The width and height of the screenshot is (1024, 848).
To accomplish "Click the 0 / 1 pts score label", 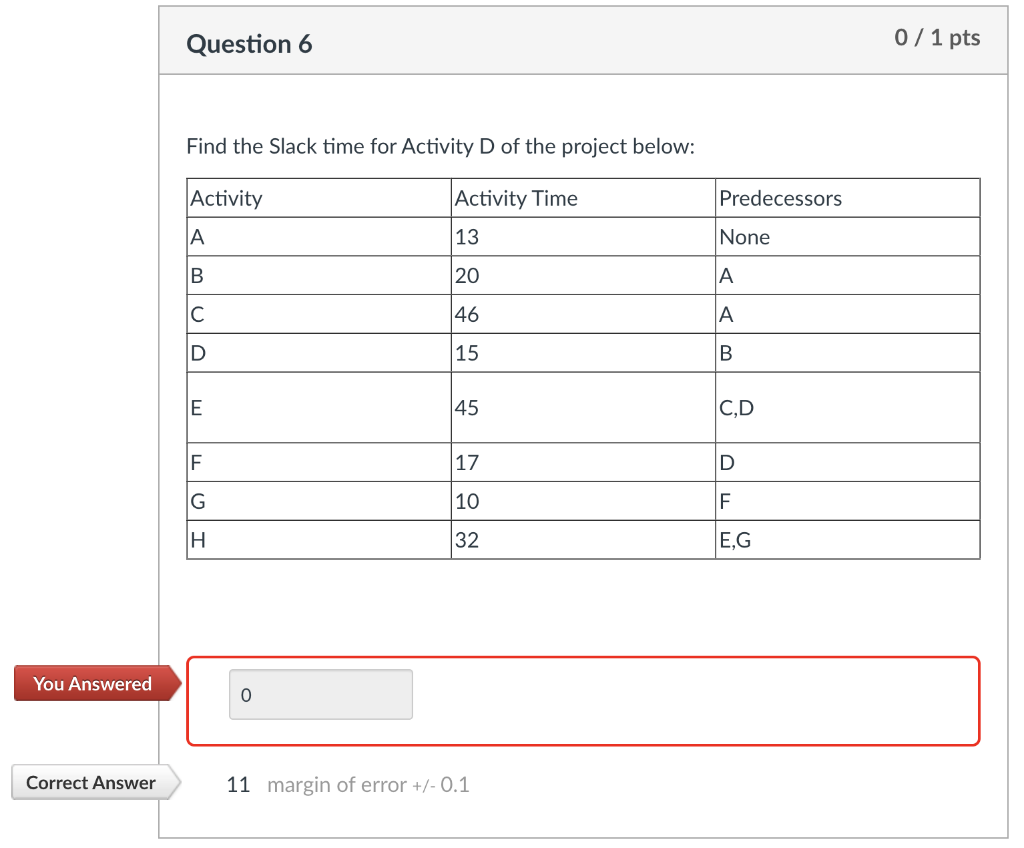I will pyautogui.click(x=938, y=38).
